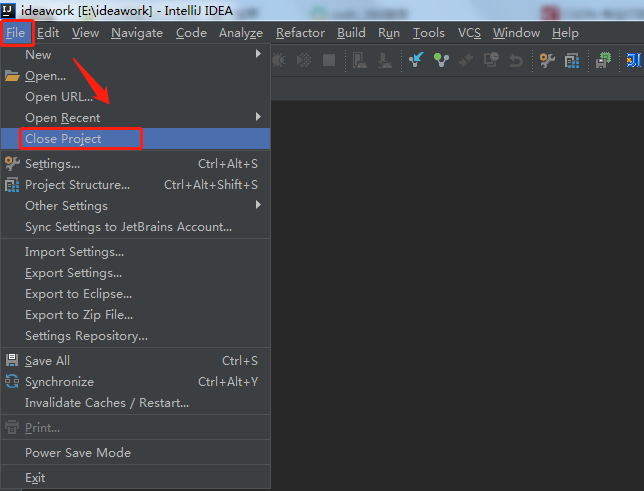Viewport: 644px width, 491px height.
Task: Open the View menu
Action: [x=85, y=33]
